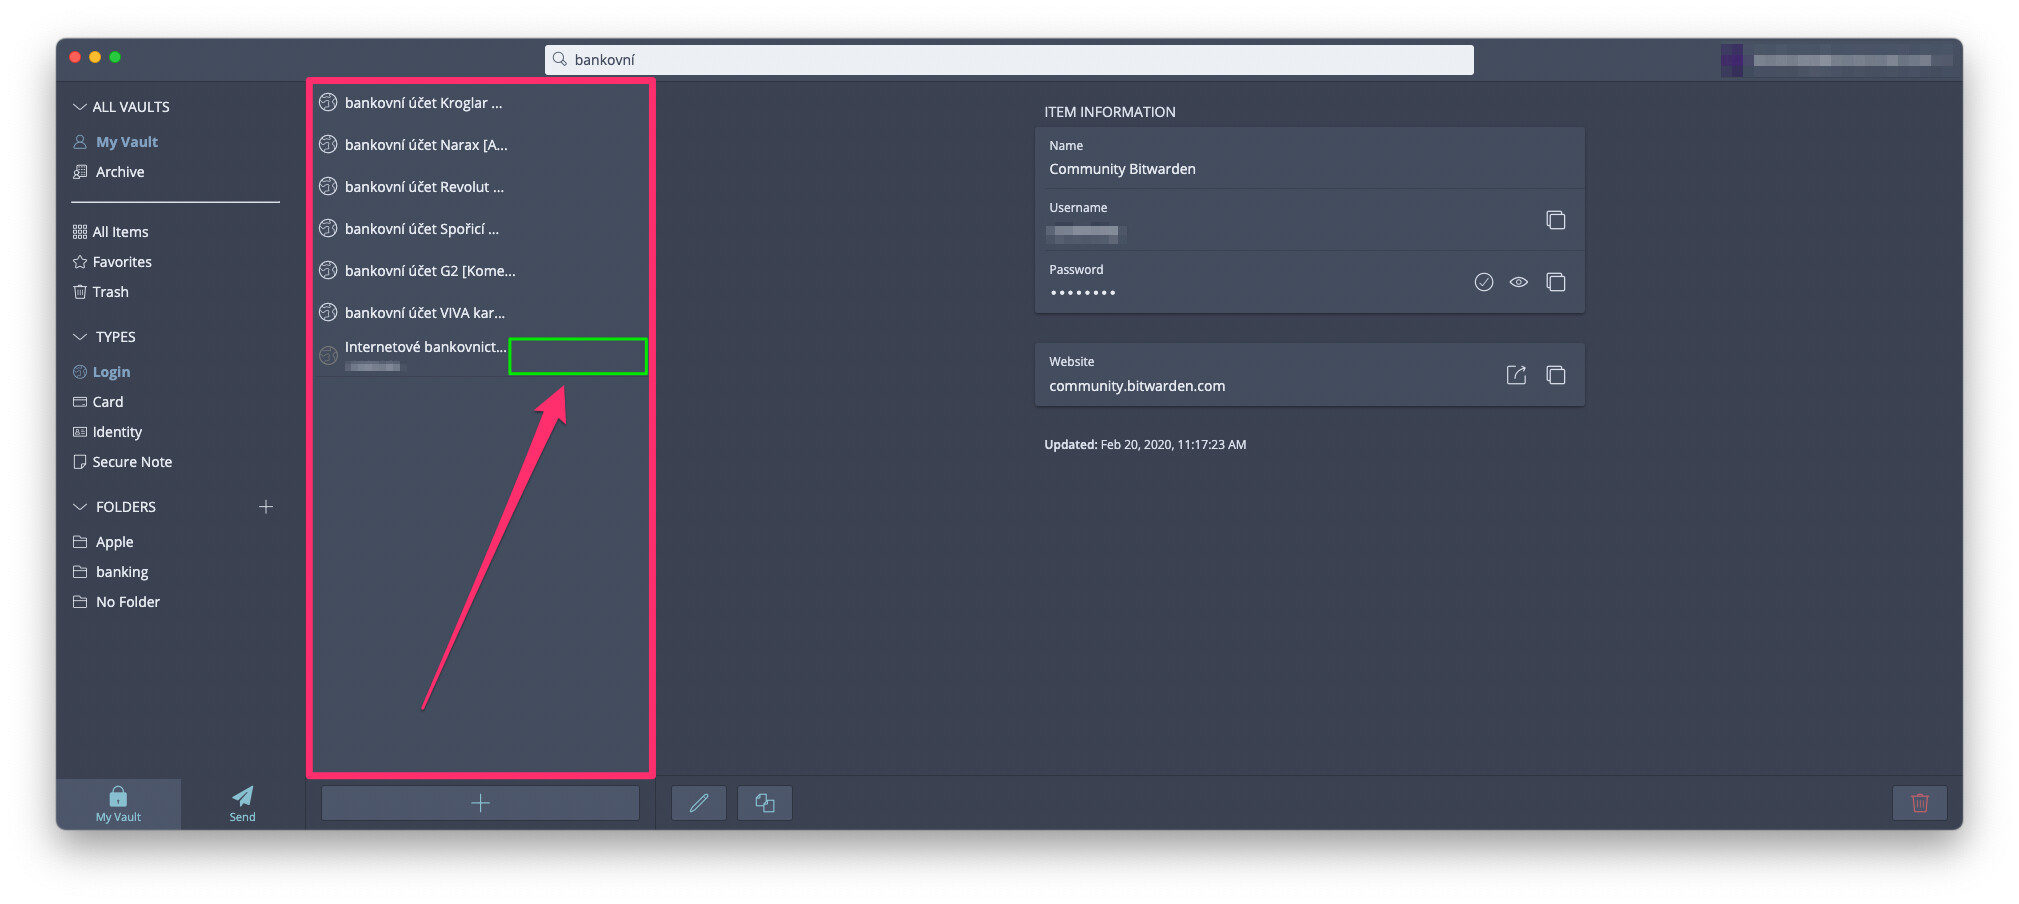Select bankovní účet Revolut item

[x=480, y=187]
